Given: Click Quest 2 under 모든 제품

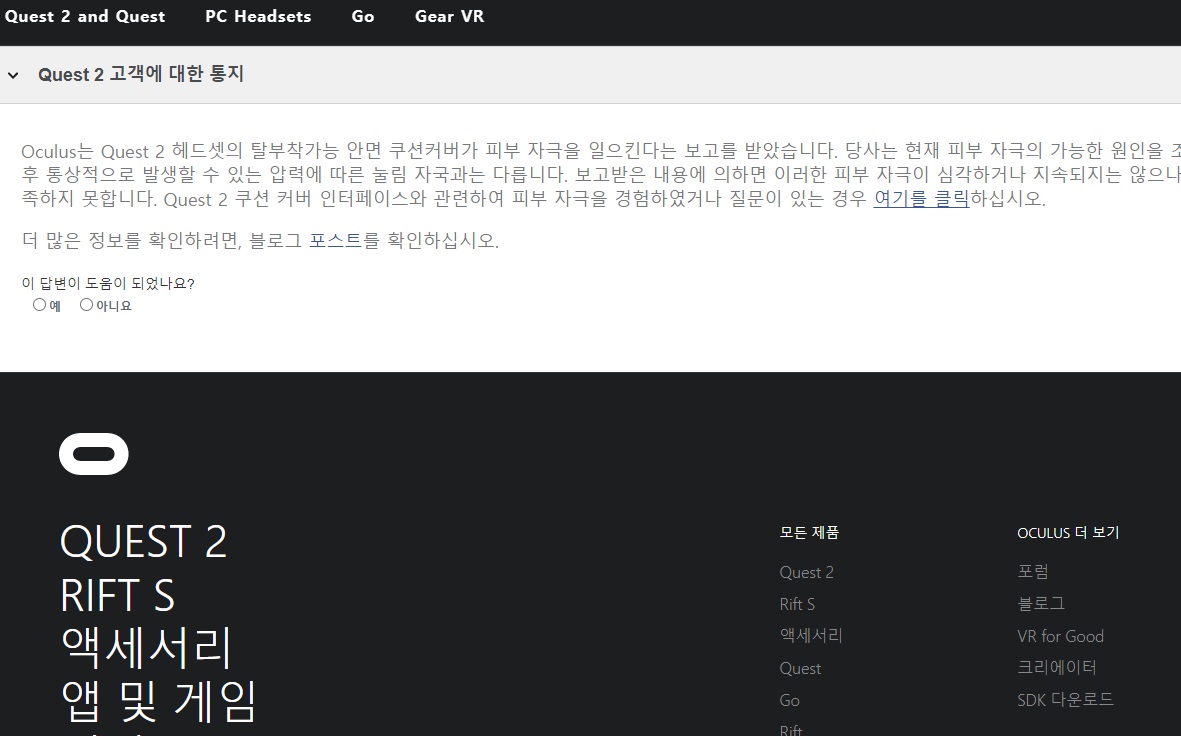Looking at the screenshot, I should click(x=807, y=573).
